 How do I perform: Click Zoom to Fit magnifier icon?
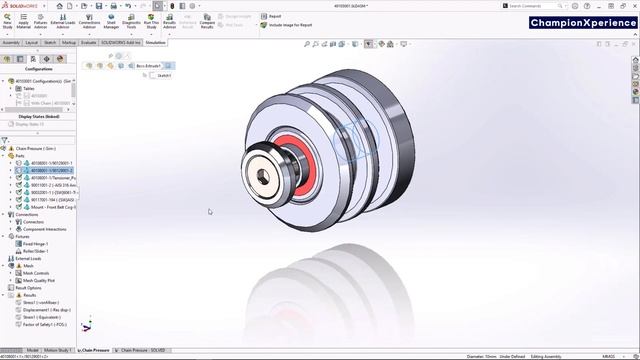tap(307, 44)
